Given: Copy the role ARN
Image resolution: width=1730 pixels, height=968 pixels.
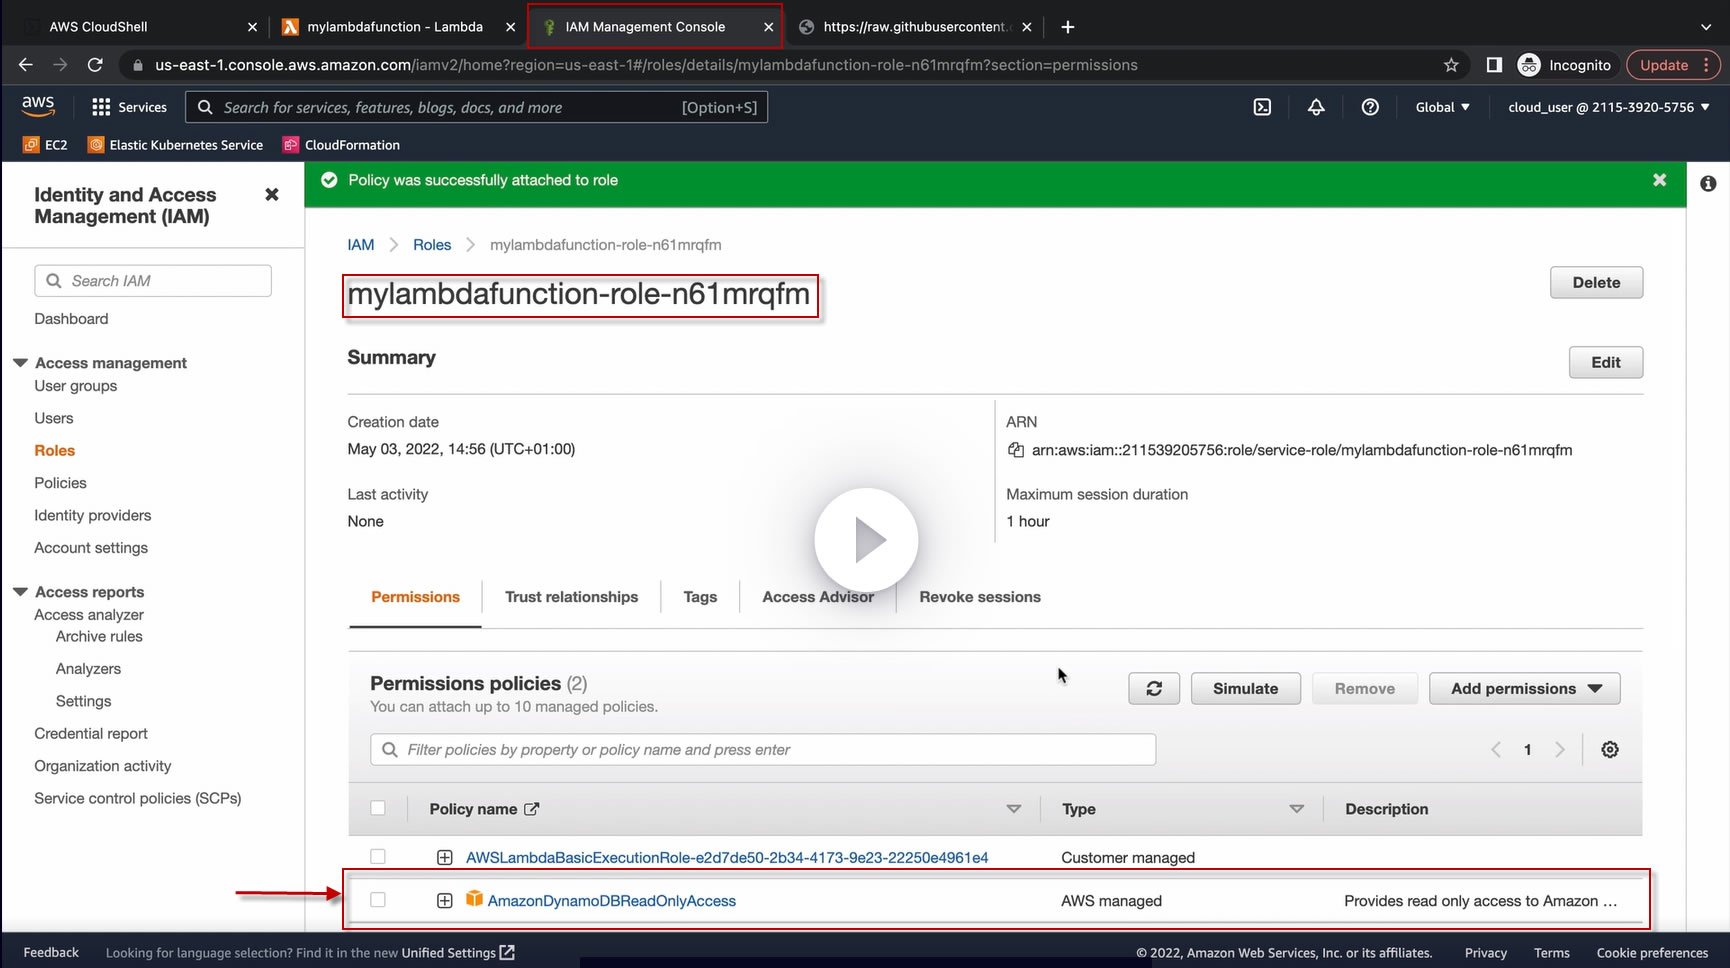Looking at the screenshot, I should point(1016,450).
